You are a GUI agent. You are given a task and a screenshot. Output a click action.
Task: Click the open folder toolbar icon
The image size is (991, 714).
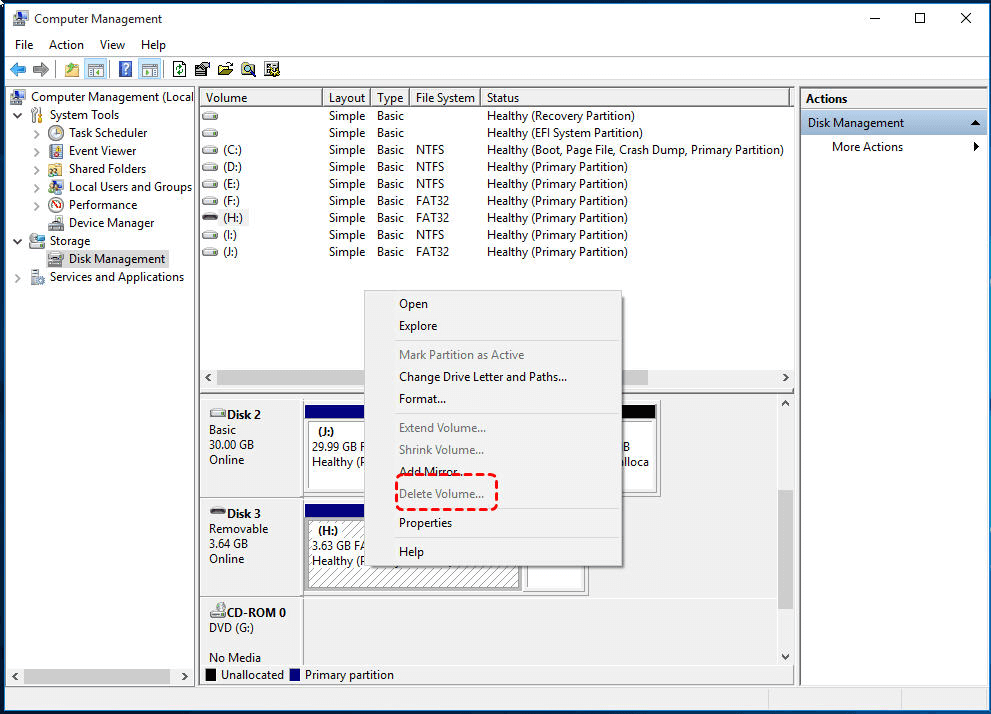(226, 70)
